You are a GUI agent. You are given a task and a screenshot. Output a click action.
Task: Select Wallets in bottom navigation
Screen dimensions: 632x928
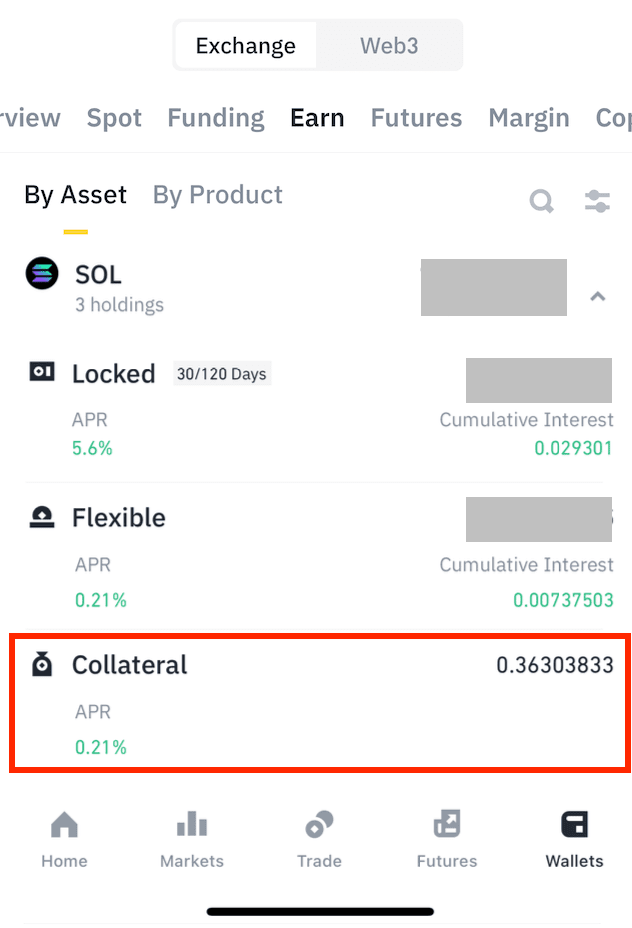point(574,839)
